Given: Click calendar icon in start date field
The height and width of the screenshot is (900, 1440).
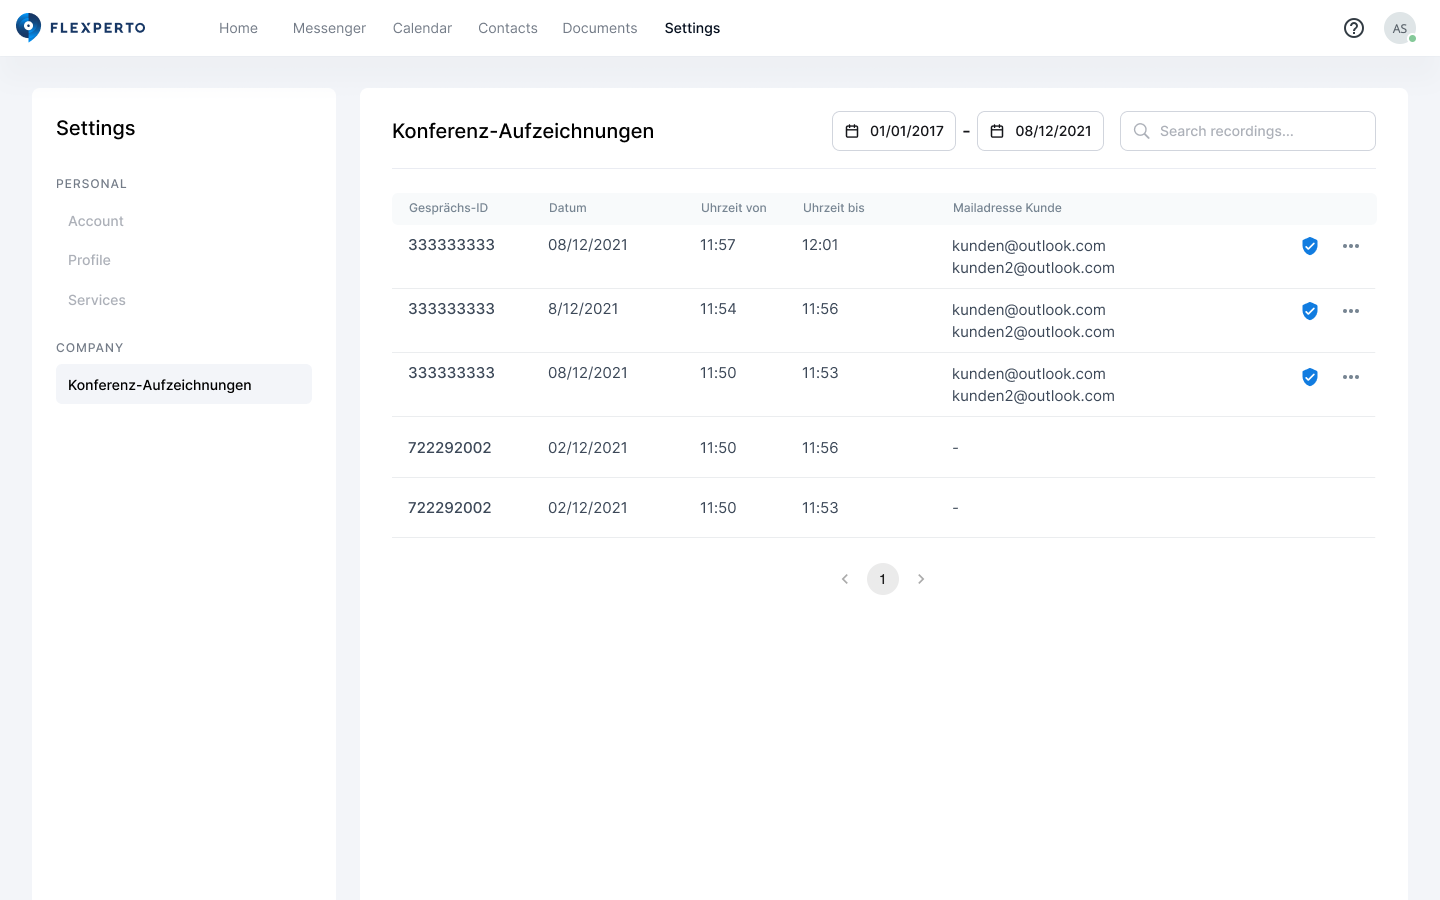Looking at the screenshot, I should click(852, 131).
